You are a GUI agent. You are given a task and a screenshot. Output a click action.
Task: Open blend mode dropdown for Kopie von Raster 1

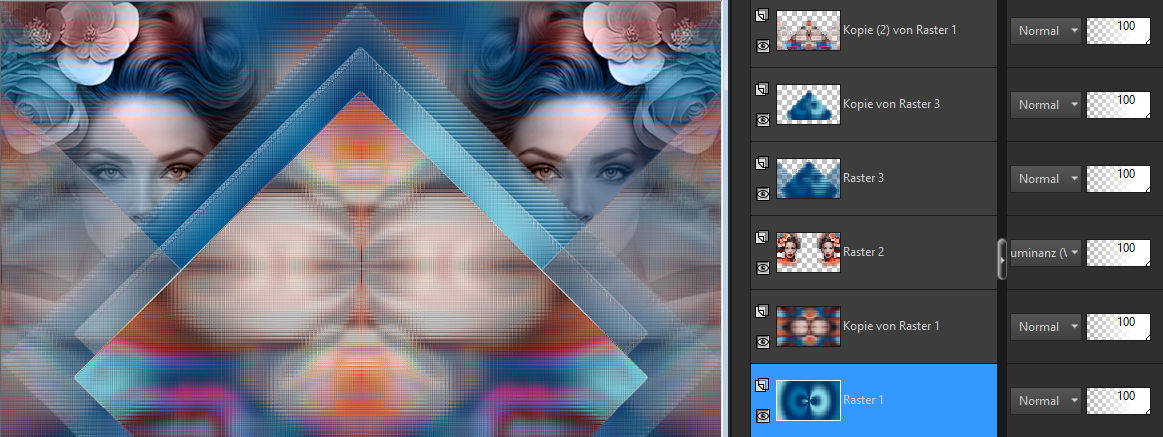(x=1046, y=326)
